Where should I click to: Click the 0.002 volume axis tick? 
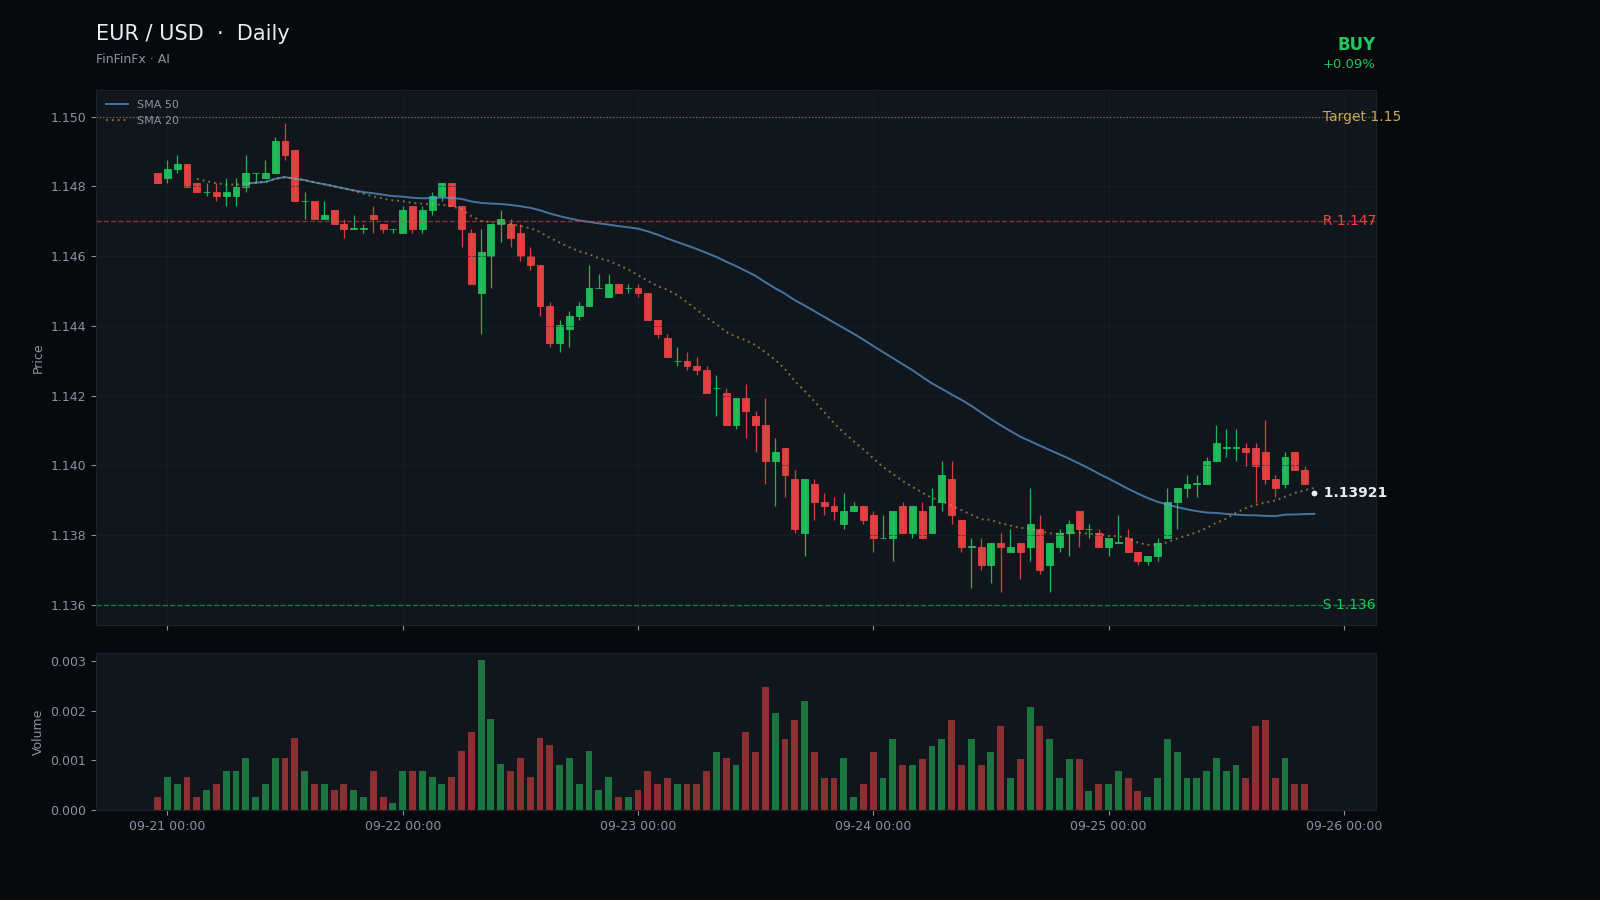coord(68,712)
